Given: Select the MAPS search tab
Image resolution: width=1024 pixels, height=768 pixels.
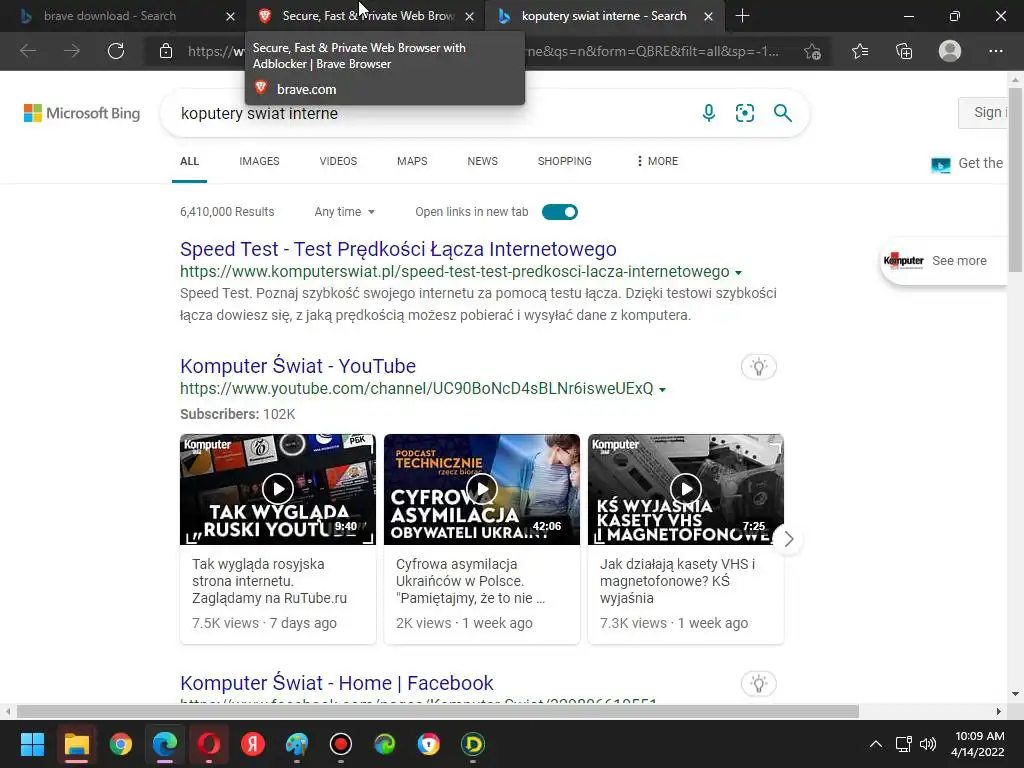Looking at the screenshot, I should [x=412, y=161].
